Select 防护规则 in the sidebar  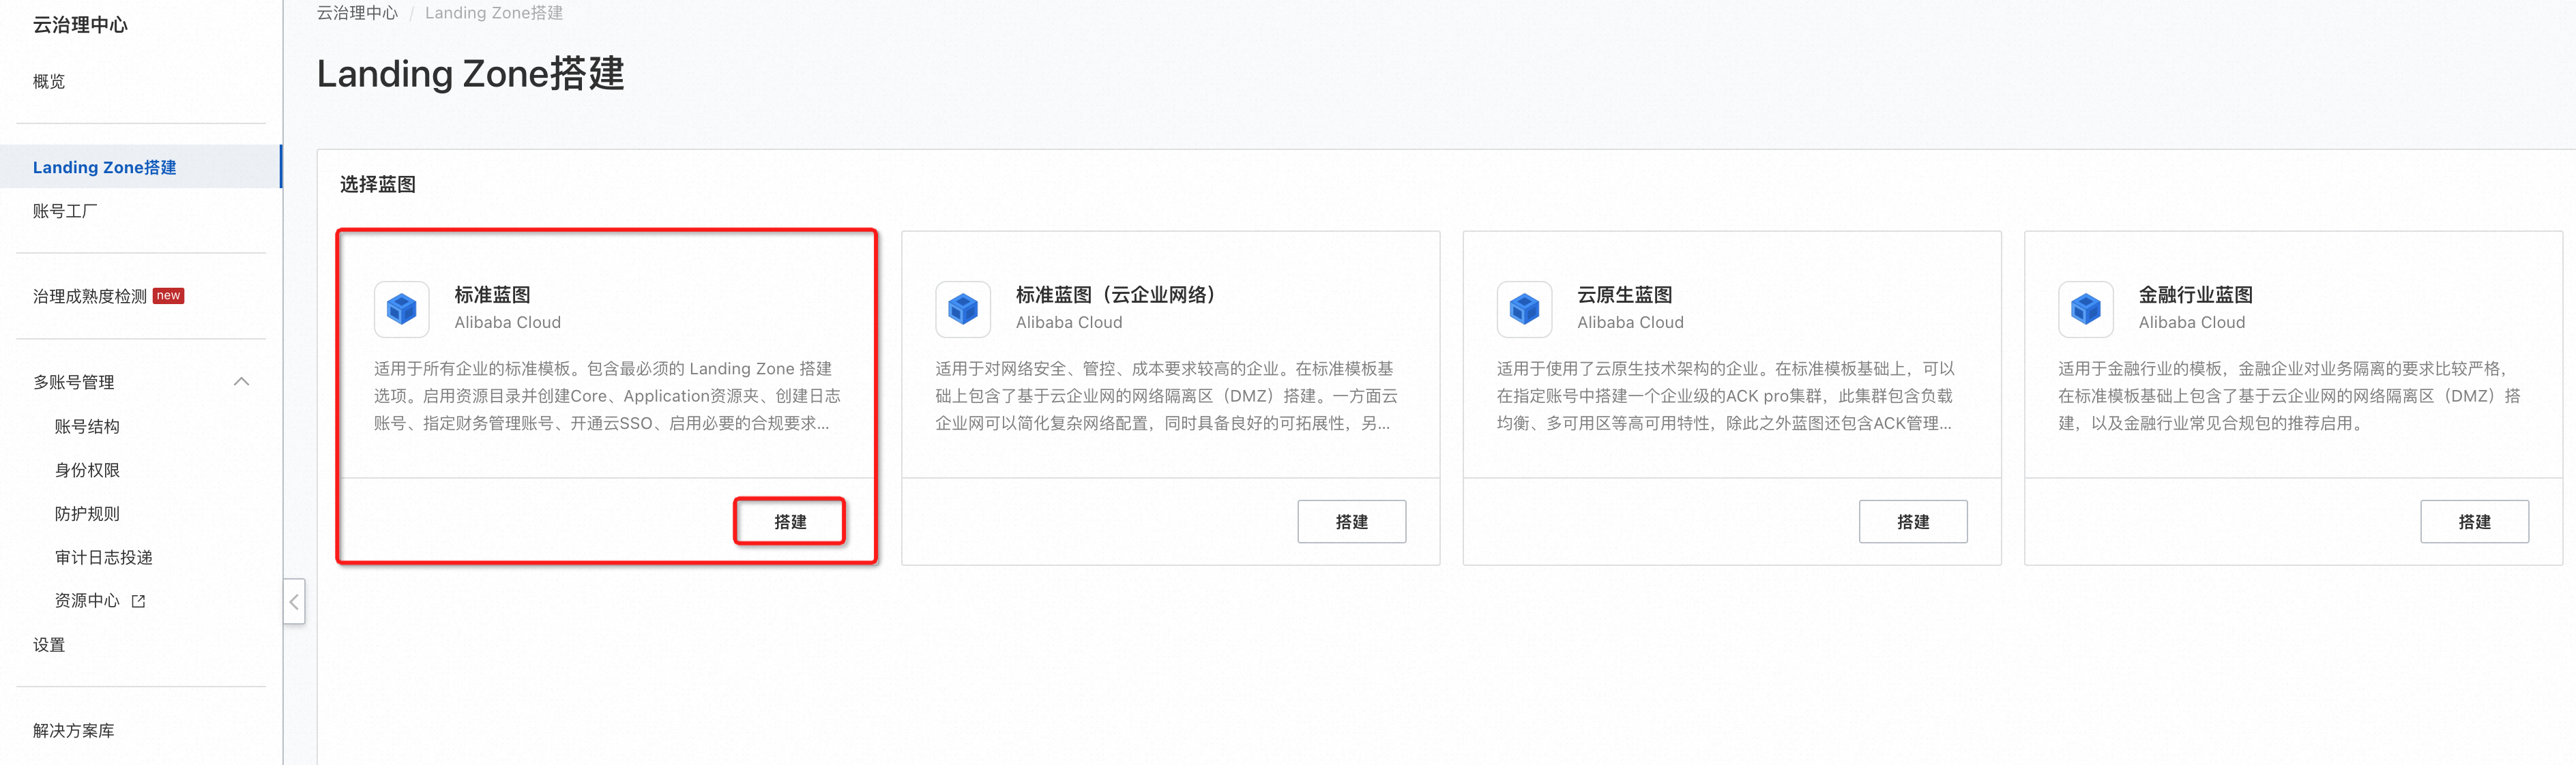[87, 514]
